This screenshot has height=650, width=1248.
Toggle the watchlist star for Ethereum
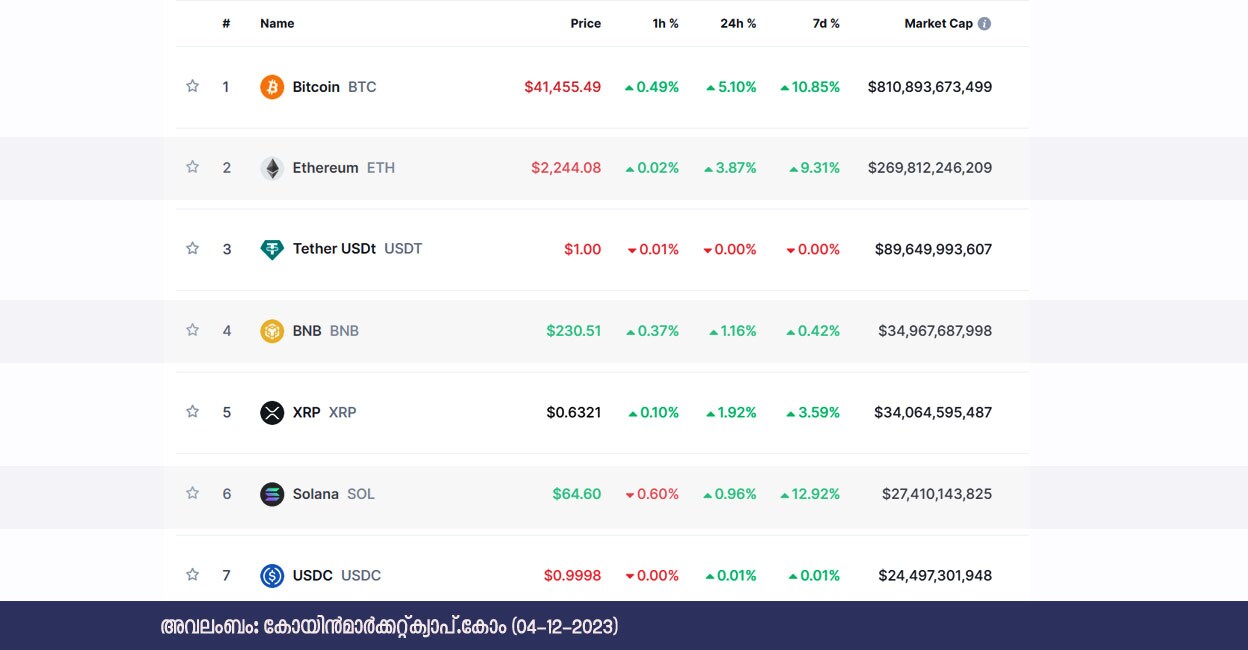(x=193, y=167)
